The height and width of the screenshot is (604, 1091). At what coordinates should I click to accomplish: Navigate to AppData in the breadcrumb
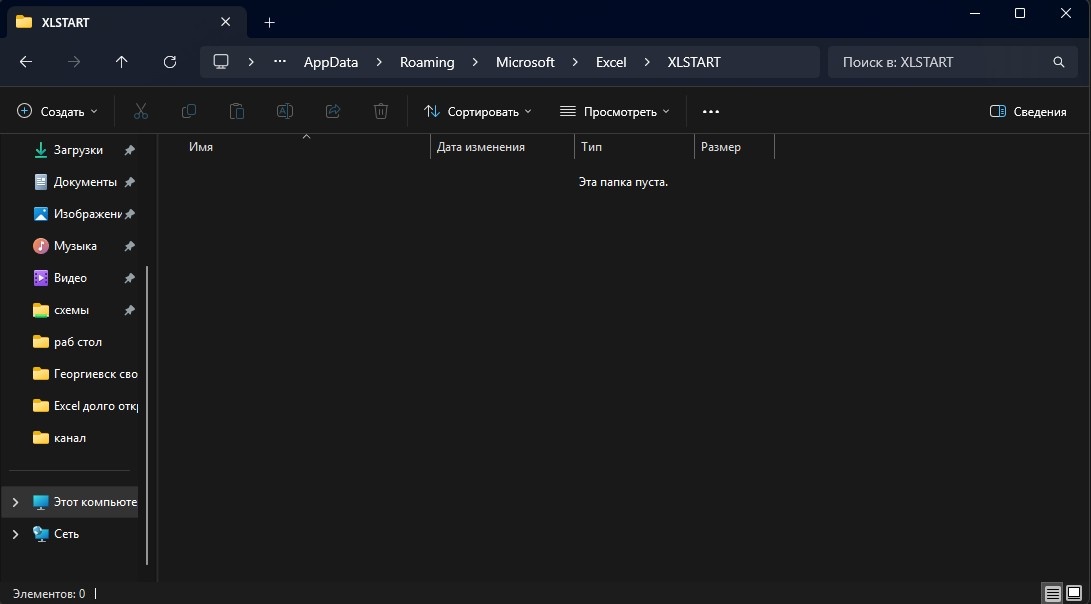tap(331, 62)
